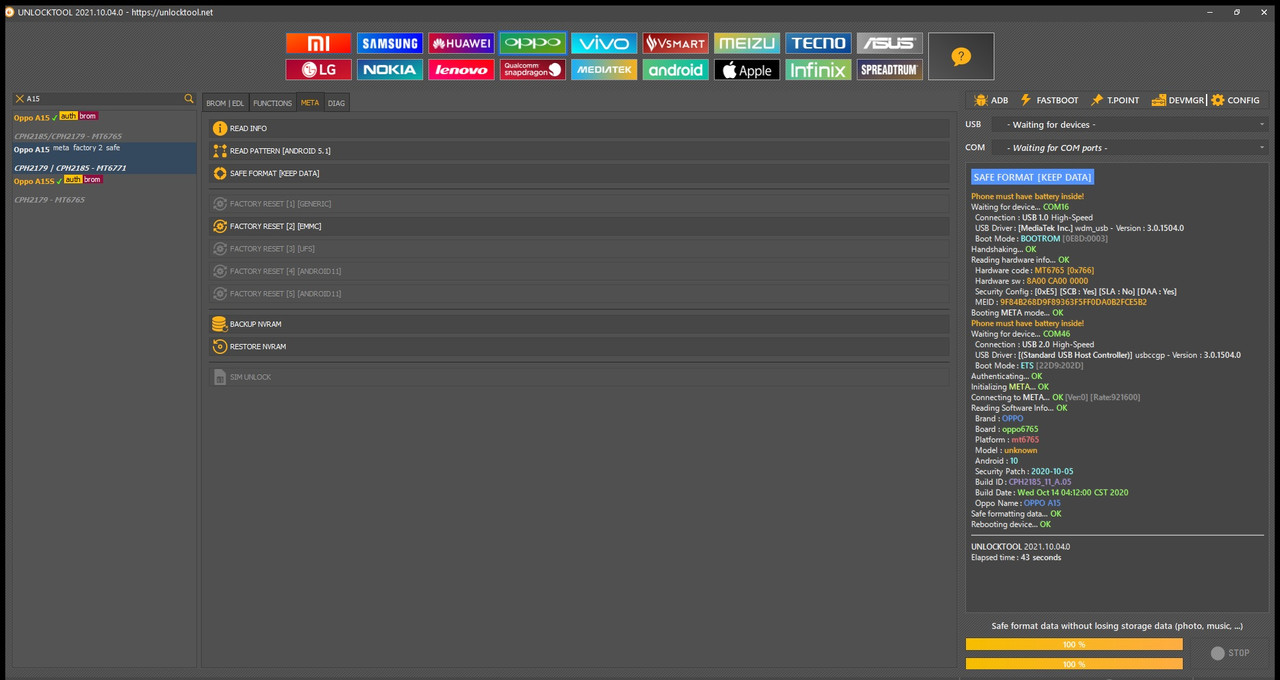
Task: Click the STOP button
Action: pyautogui.click(x=1229, y=653)
